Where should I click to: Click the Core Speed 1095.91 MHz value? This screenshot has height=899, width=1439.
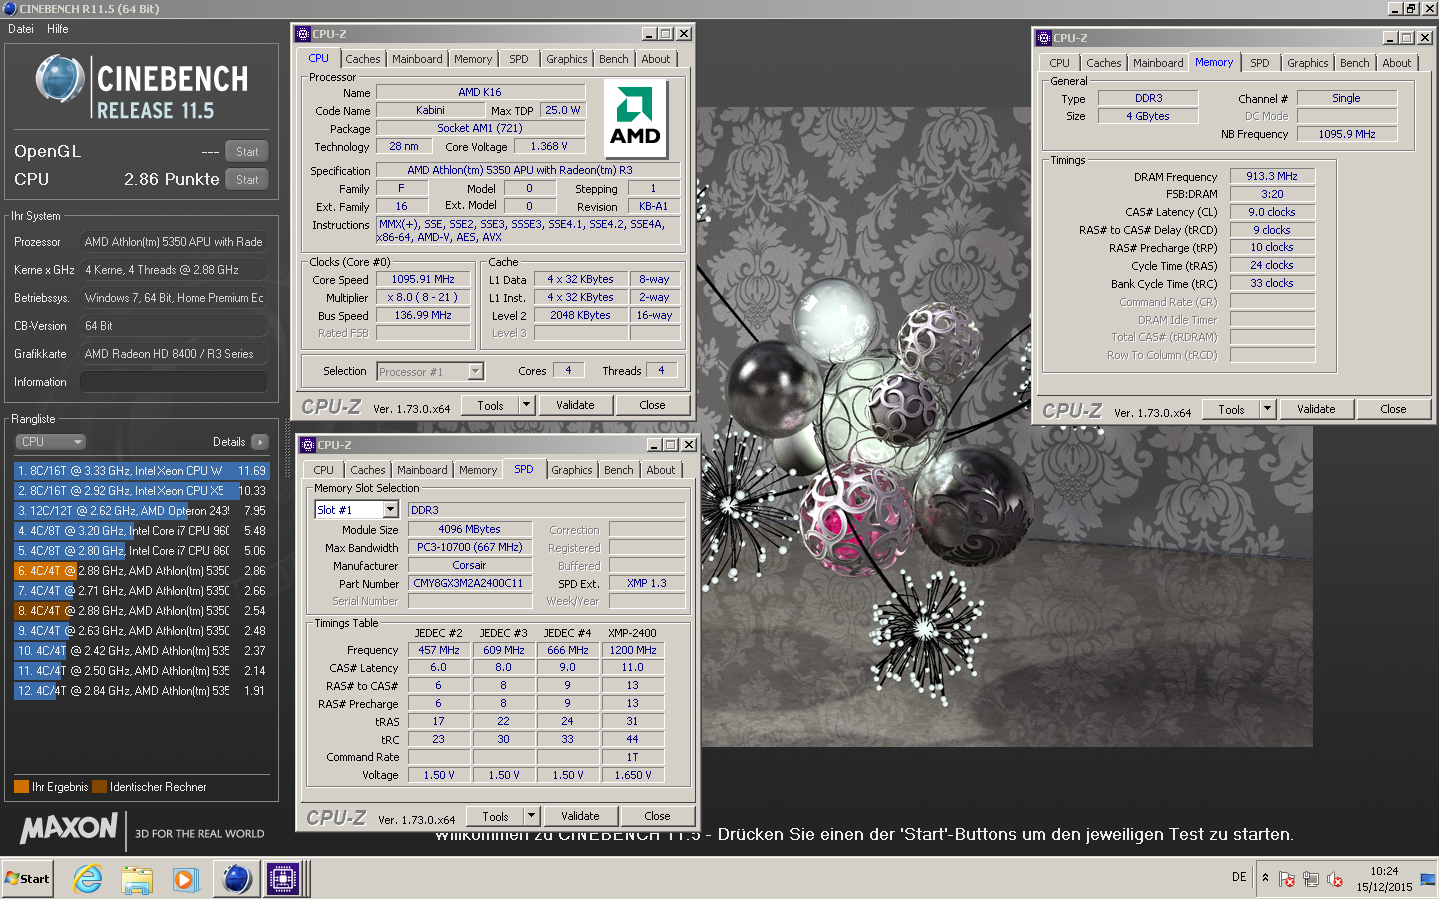point(423,279)
